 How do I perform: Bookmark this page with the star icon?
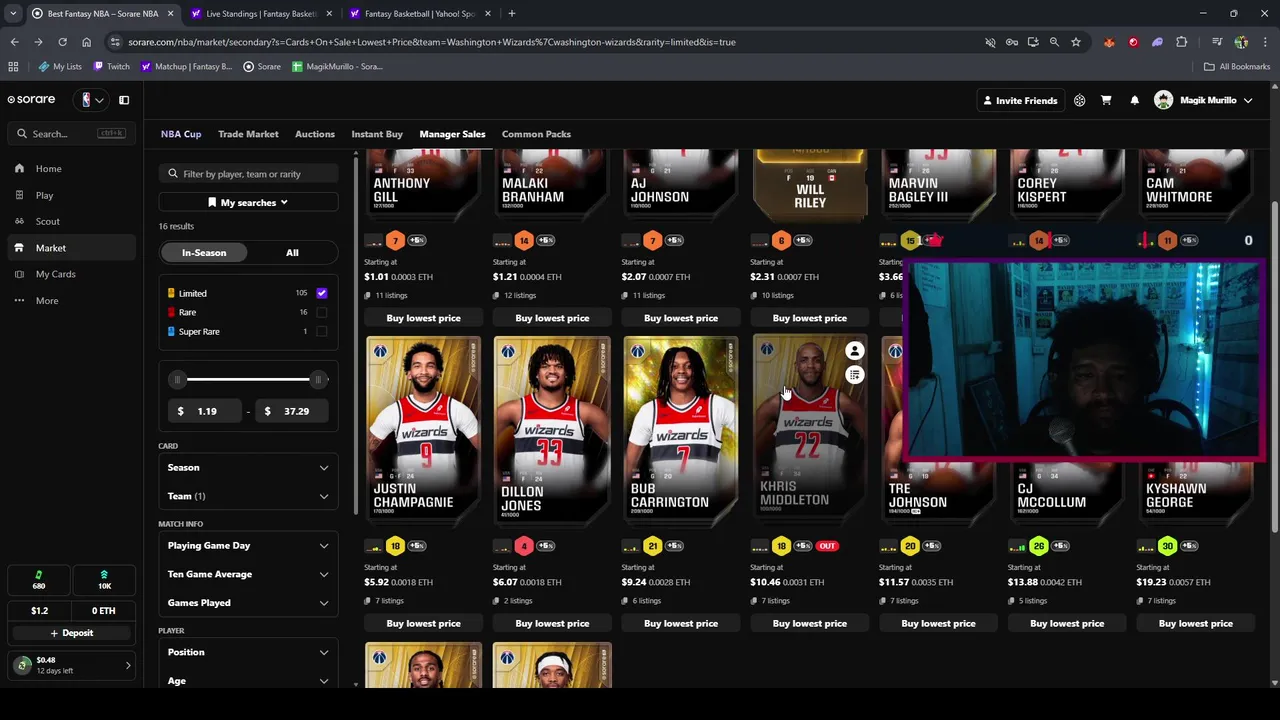click(x=1075, y=42)
